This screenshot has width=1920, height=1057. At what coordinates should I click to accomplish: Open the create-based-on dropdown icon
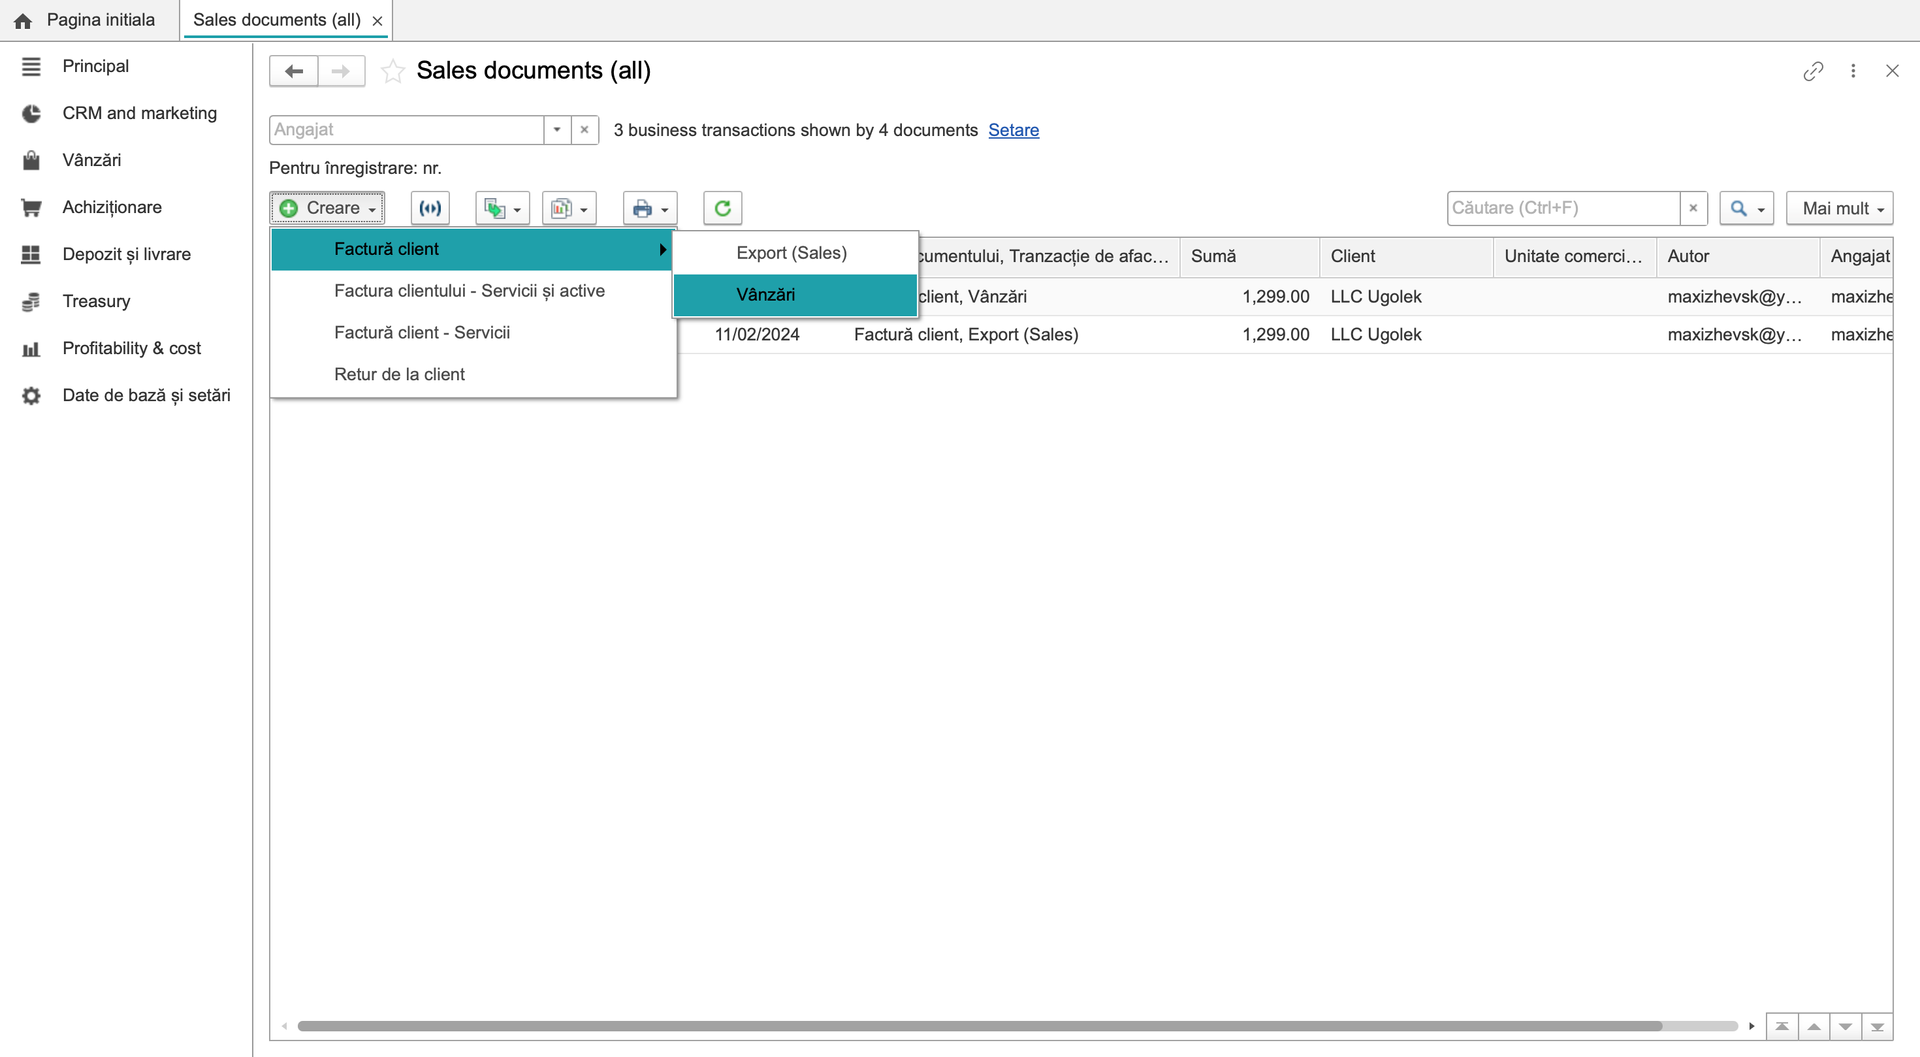[502, 208]
